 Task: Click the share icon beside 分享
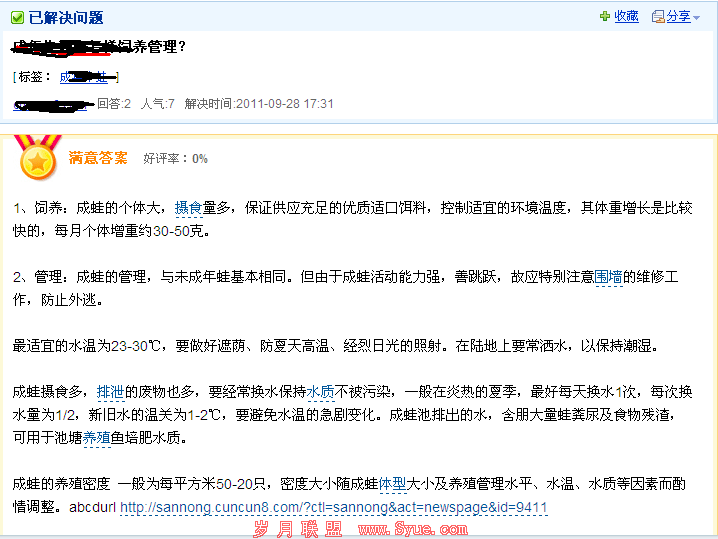tap(658, 16)
